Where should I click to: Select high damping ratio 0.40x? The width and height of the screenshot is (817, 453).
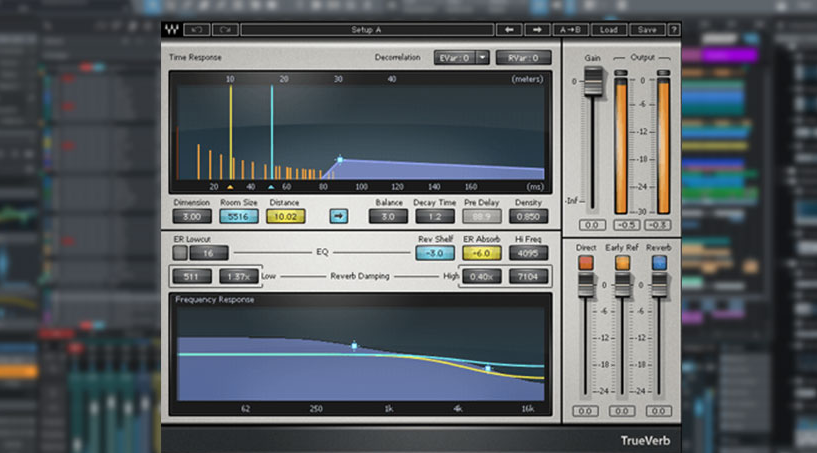click(x=481, y=276)
